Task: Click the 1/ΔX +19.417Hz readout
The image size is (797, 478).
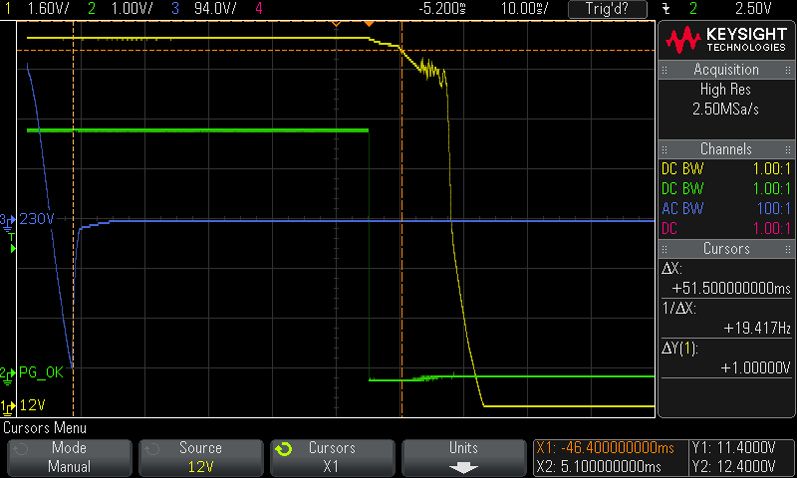Action: (726, 318)
